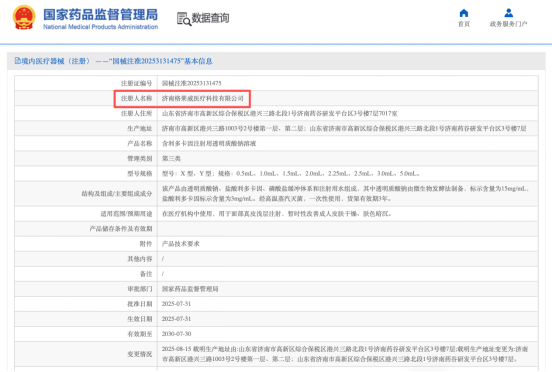This screenshot has height=372, width=552.
Task: Click the 其他内容 label cell
Action: (x=86, y=259)
